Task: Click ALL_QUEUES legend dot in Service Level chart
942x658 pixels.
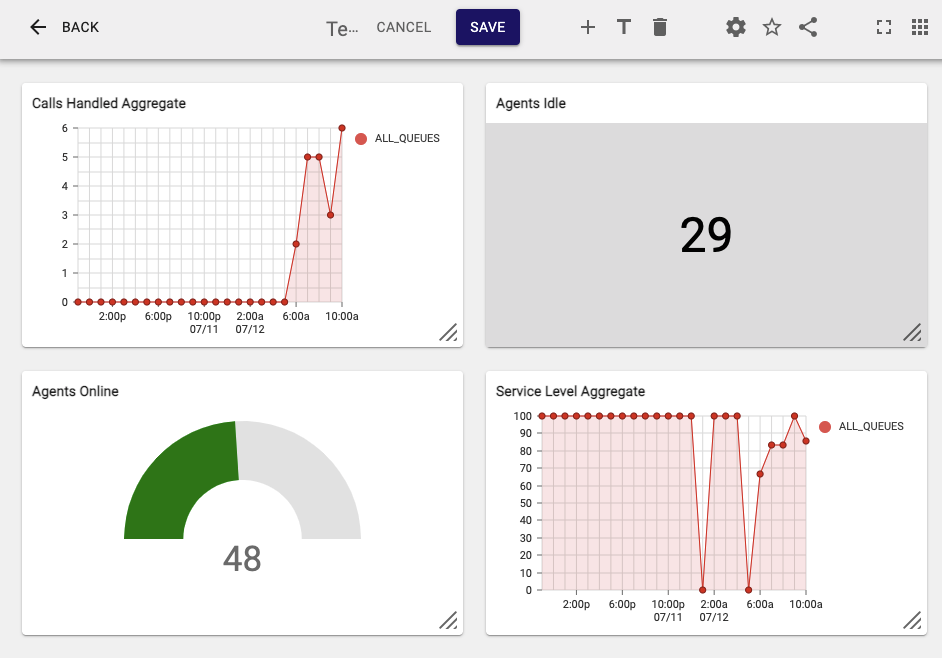Action: click(x=825, y=427)
